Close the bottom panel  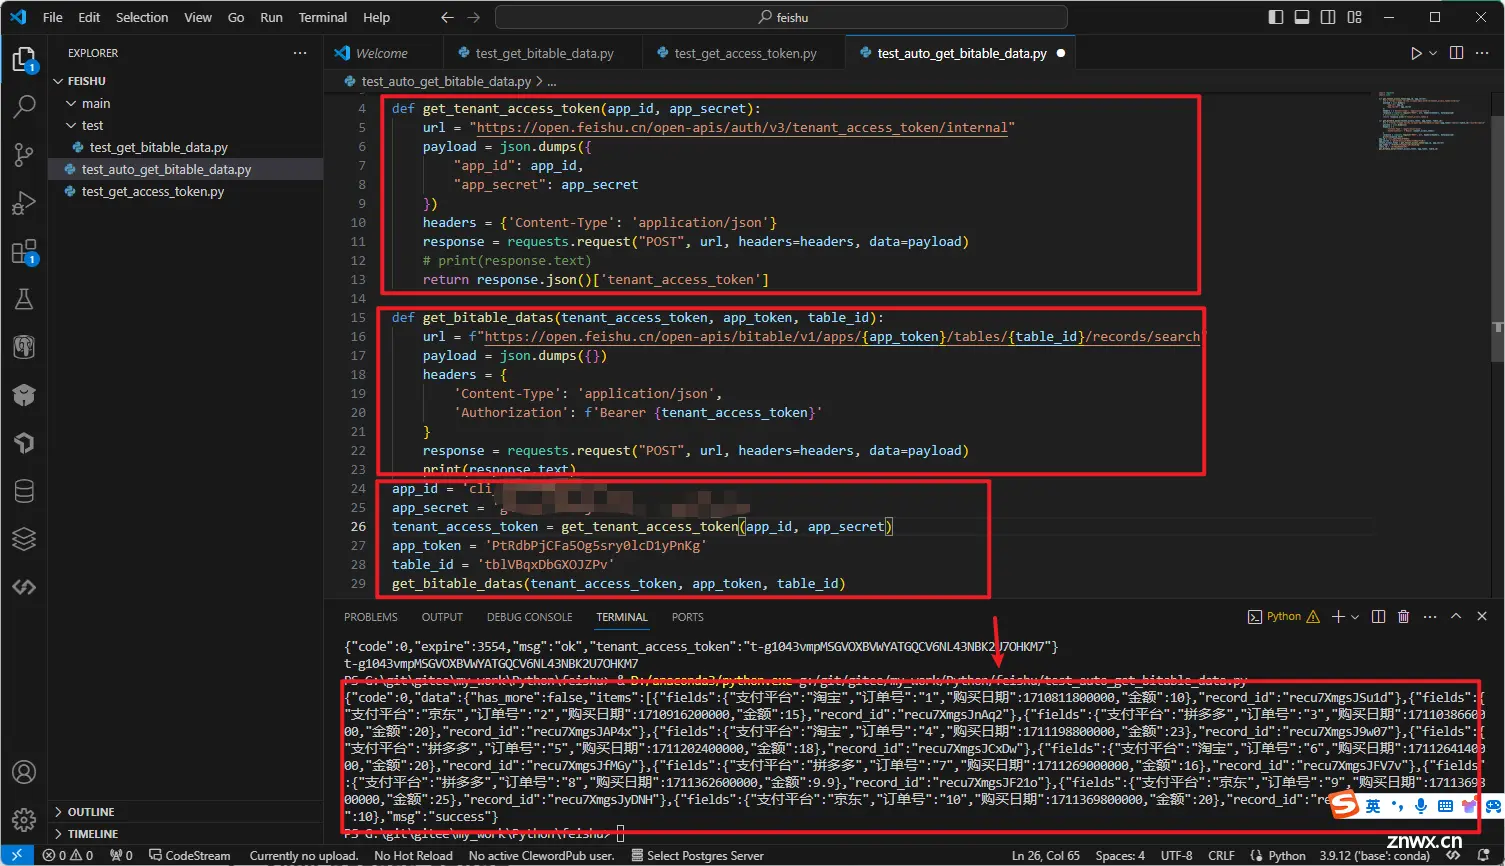coord(1483,617)
